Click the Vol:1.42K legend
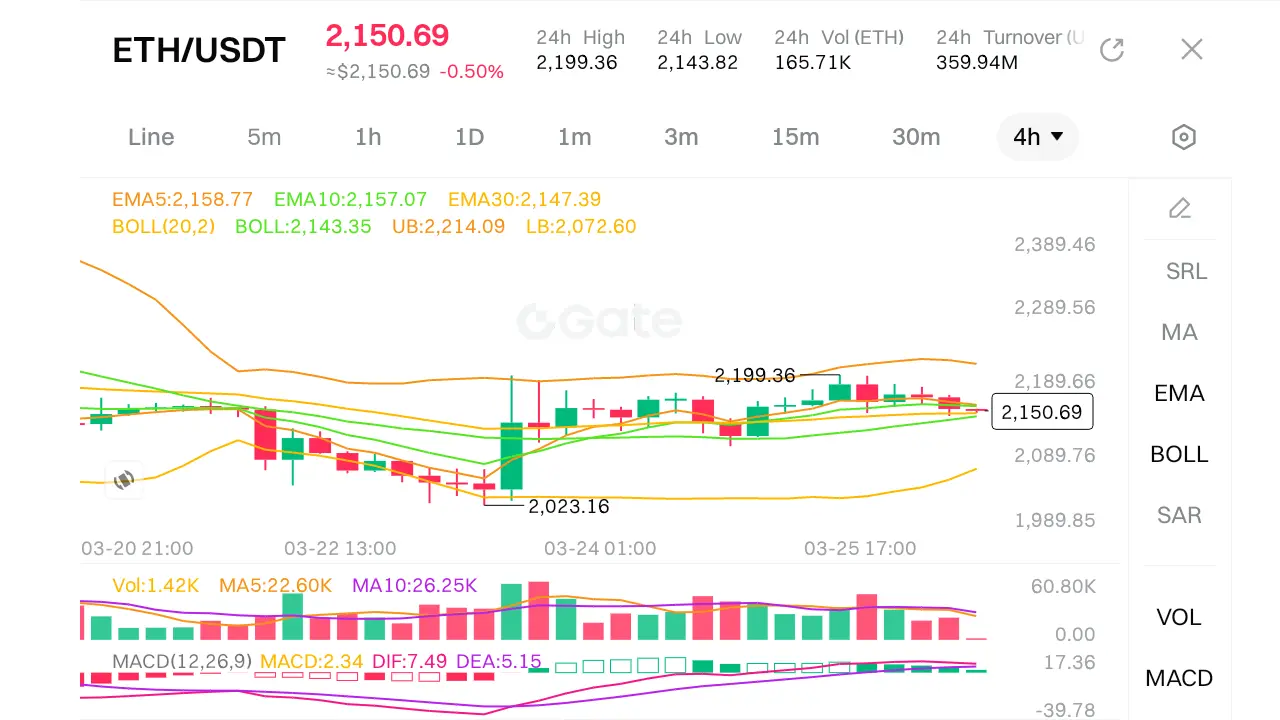 coord(155,585)
